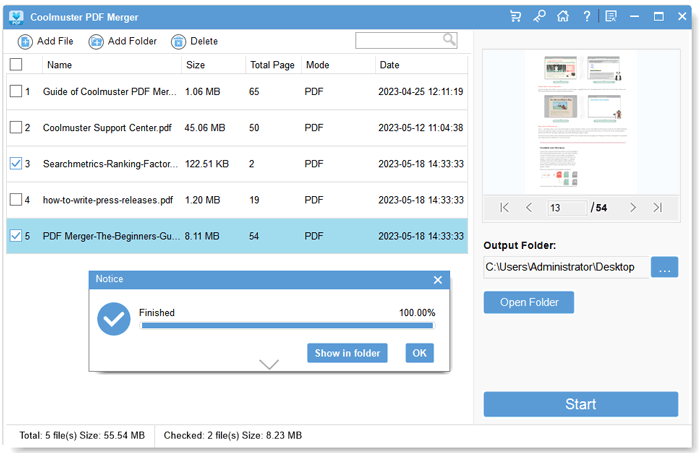Toggle the select-all header checkbox
The height and width of the screenshot is (453, 700).
click(x=16, y=64)
